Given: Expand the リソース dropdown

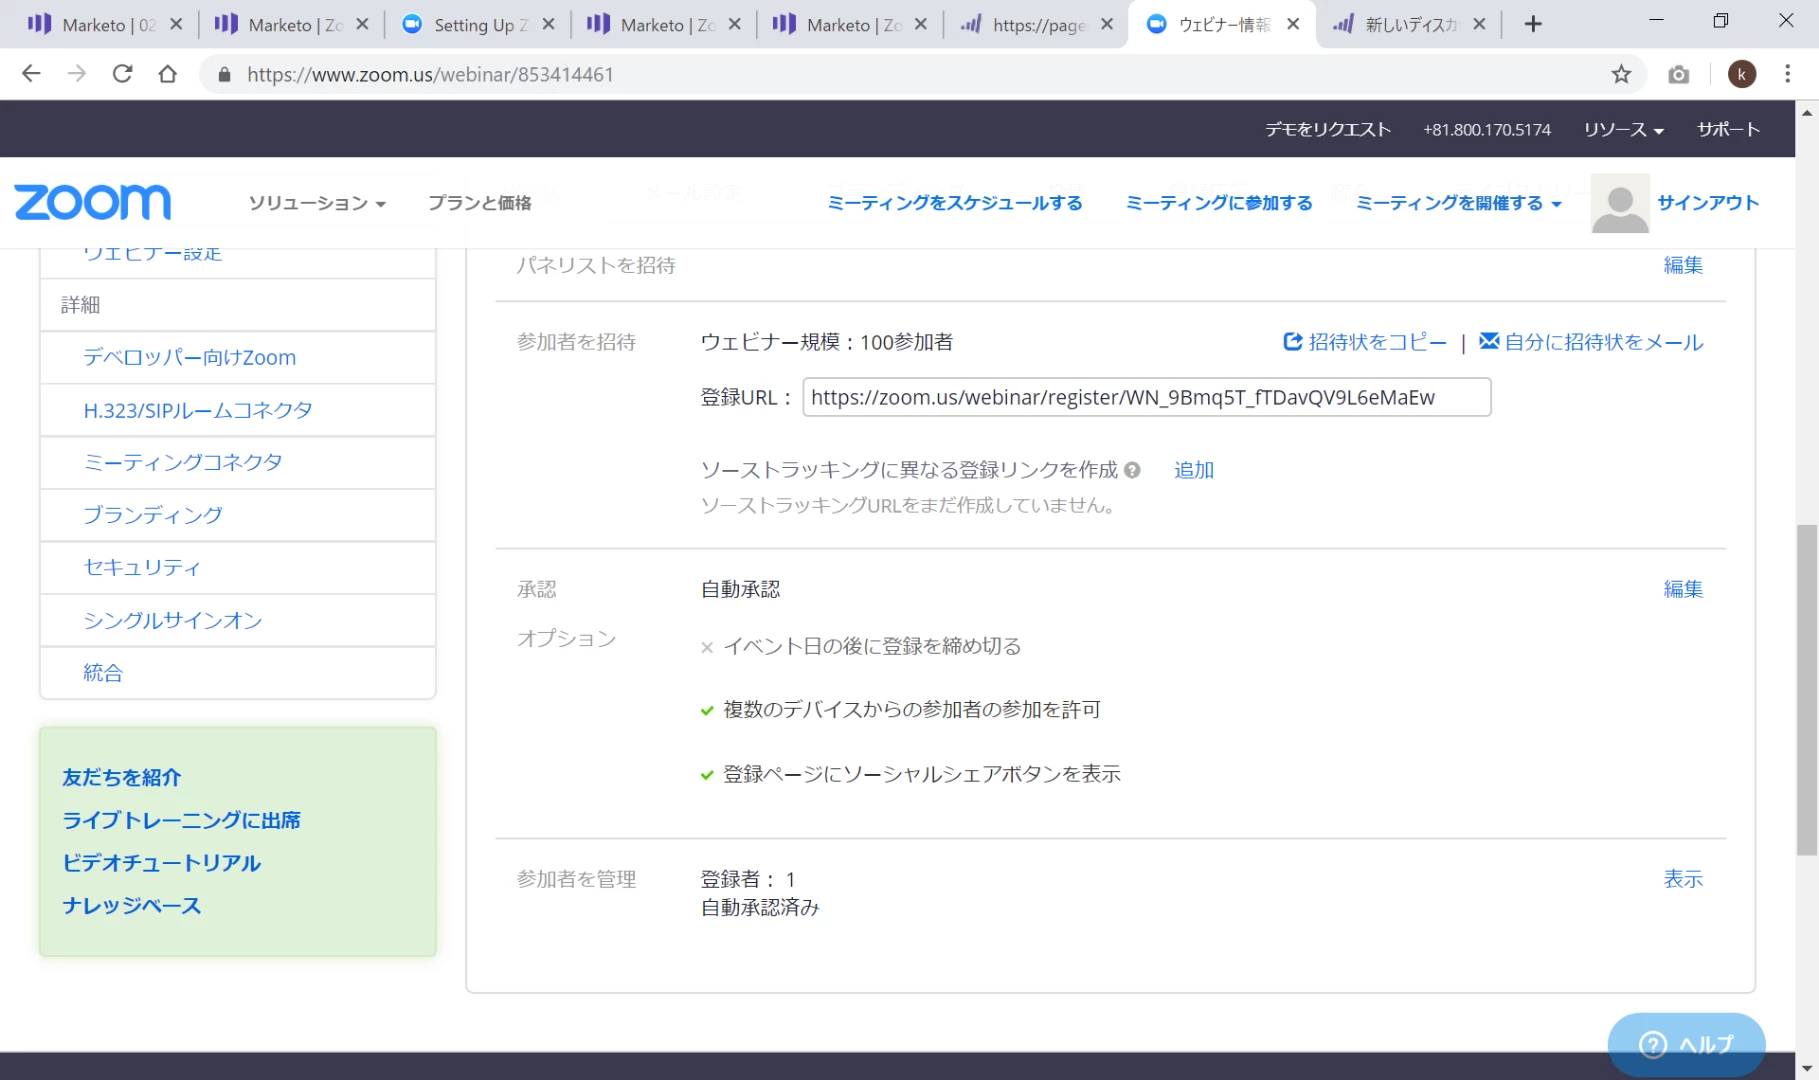Looking at the screenshot, I should [1623, 130].
